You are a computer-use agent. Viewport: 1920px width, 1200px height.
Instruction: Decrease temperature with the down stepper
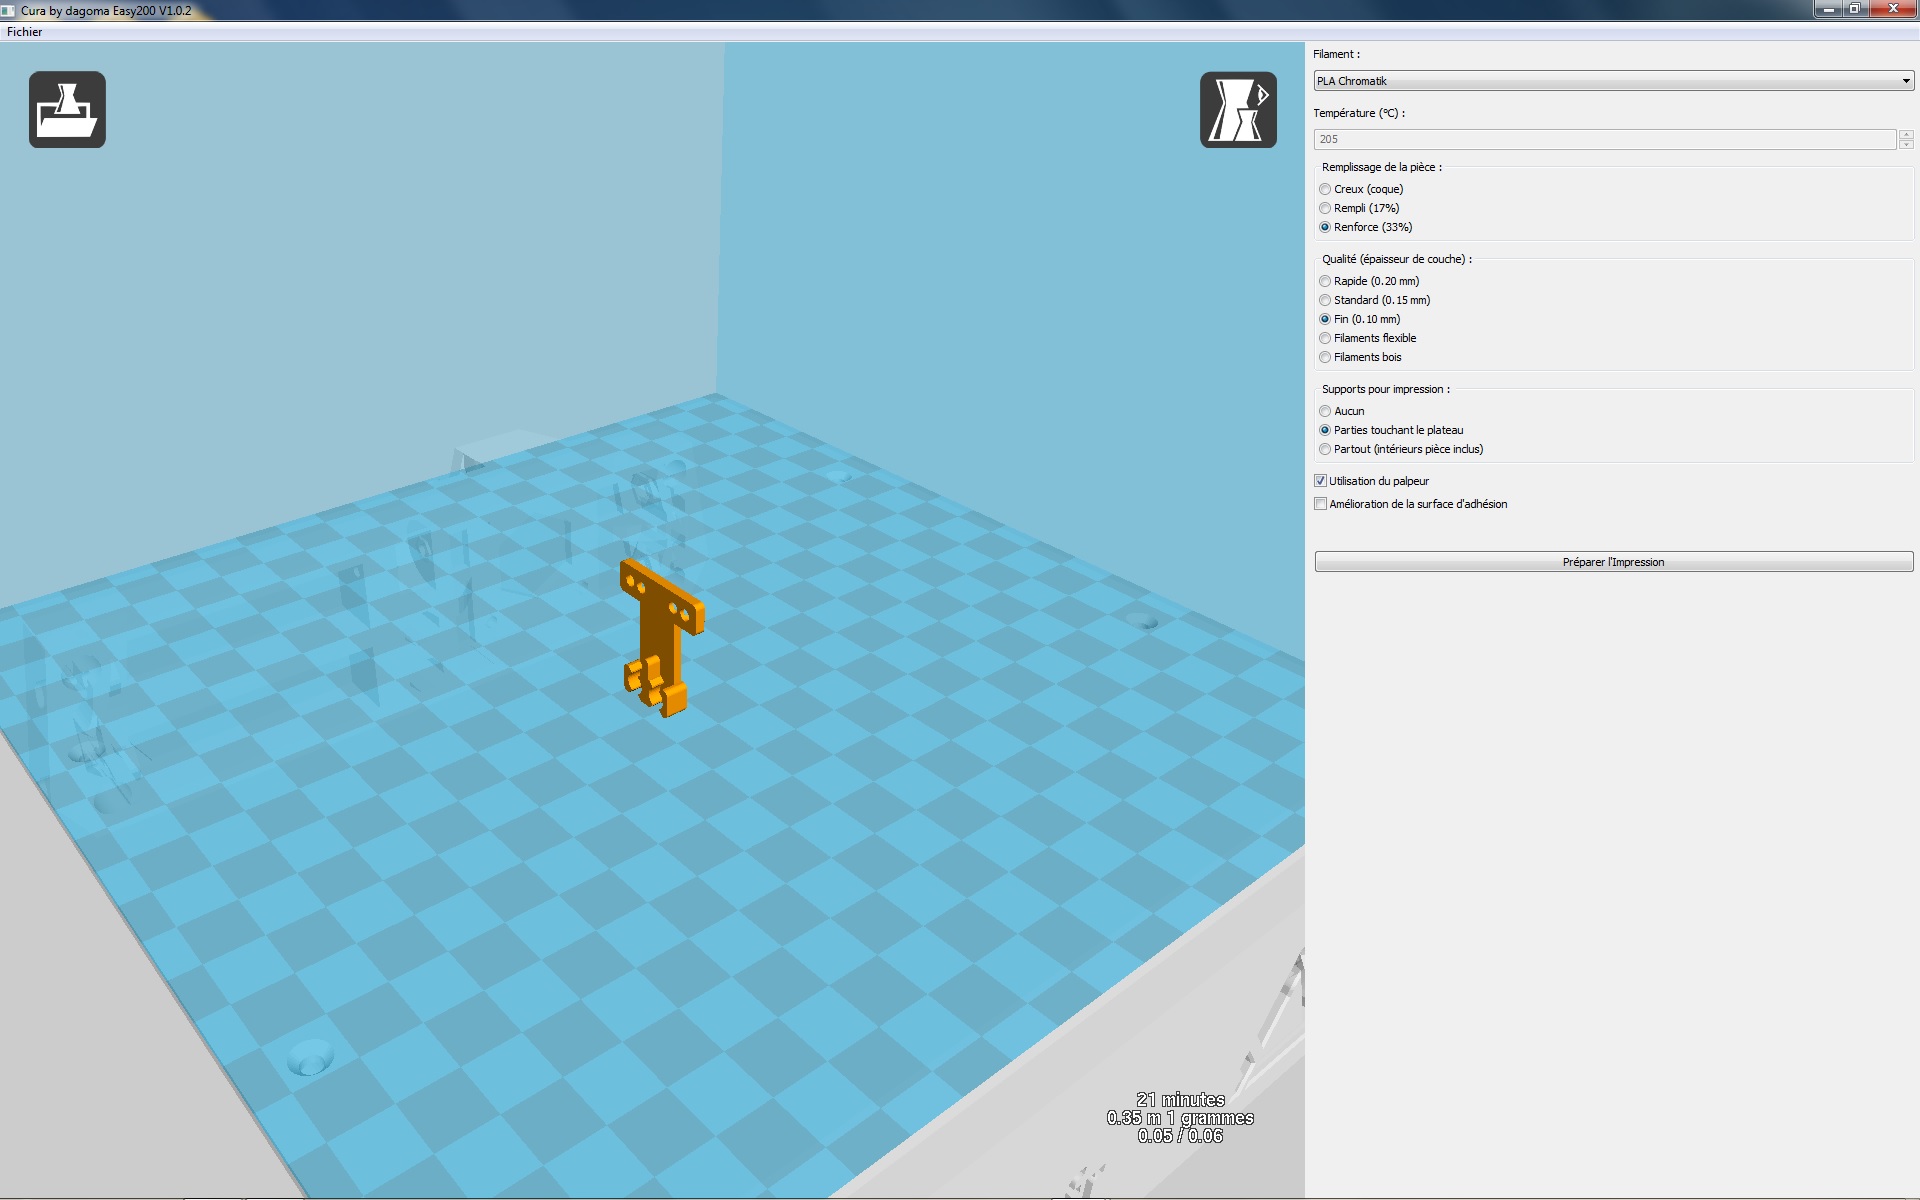pyautogui.click(x=1906, y=145)
